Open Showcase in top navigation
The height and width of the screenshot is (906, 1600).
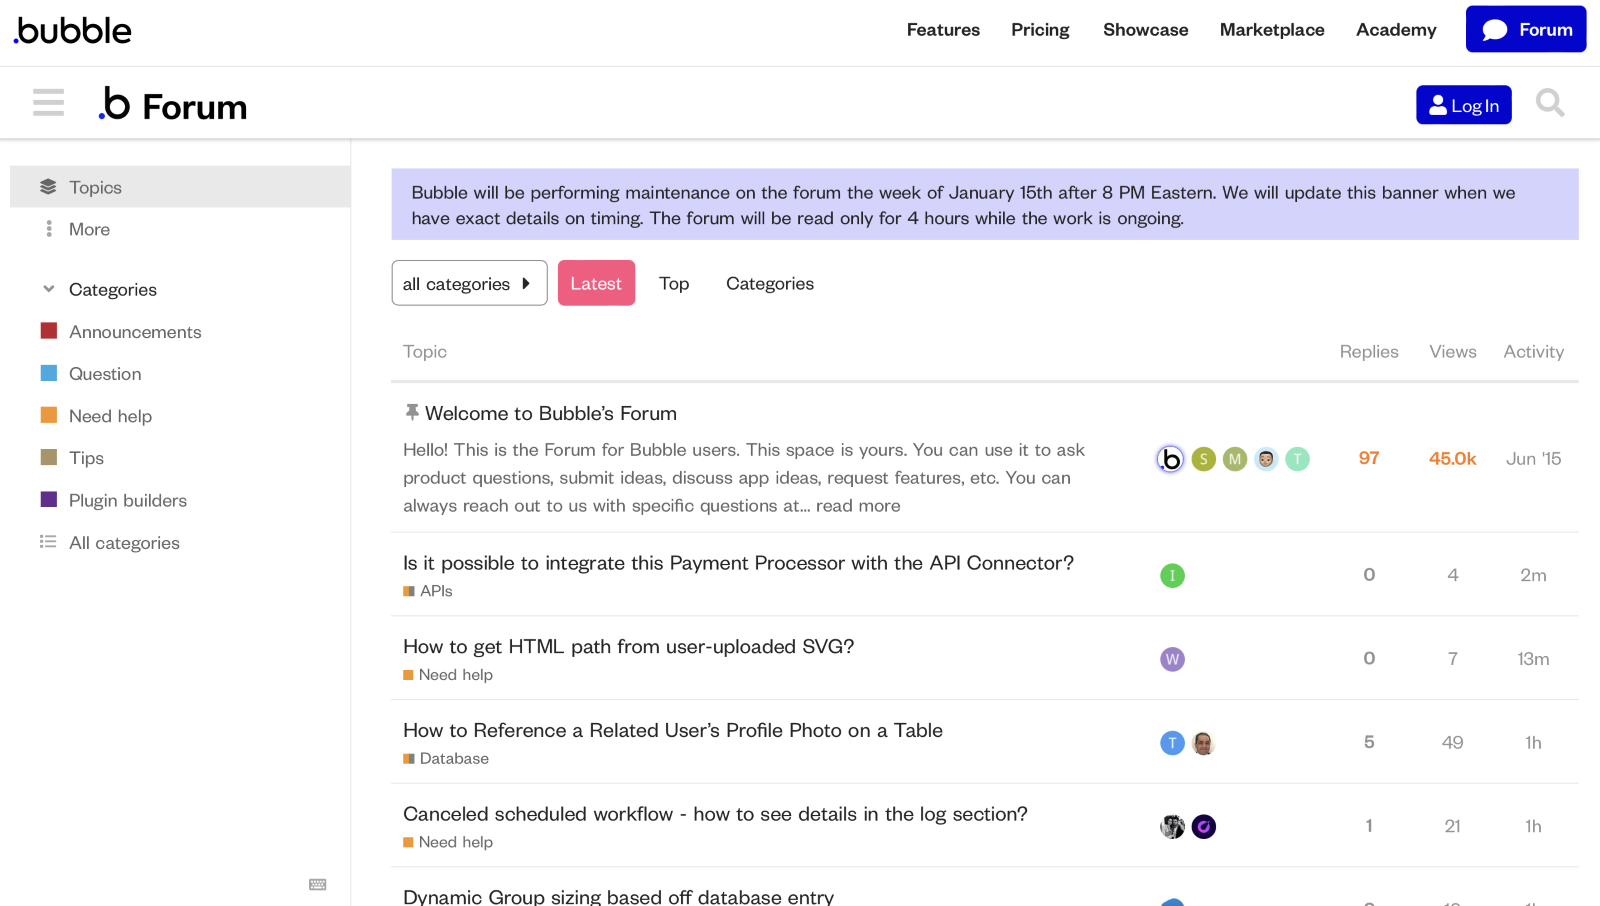1145,30
